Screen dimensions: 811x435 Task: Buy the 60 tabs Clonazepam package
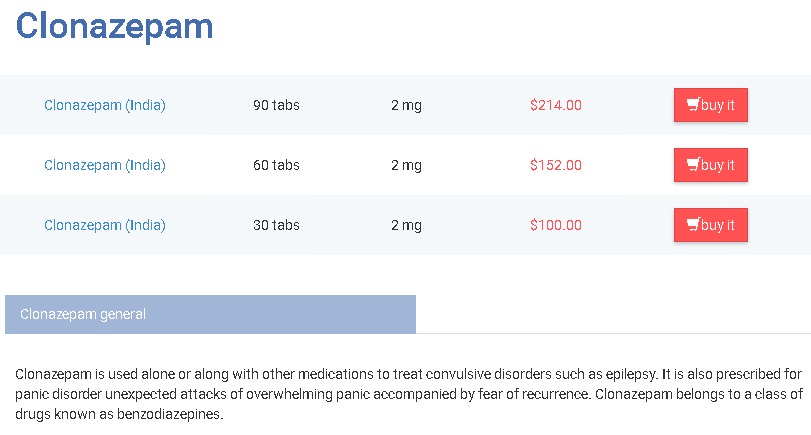pos(711,165)
